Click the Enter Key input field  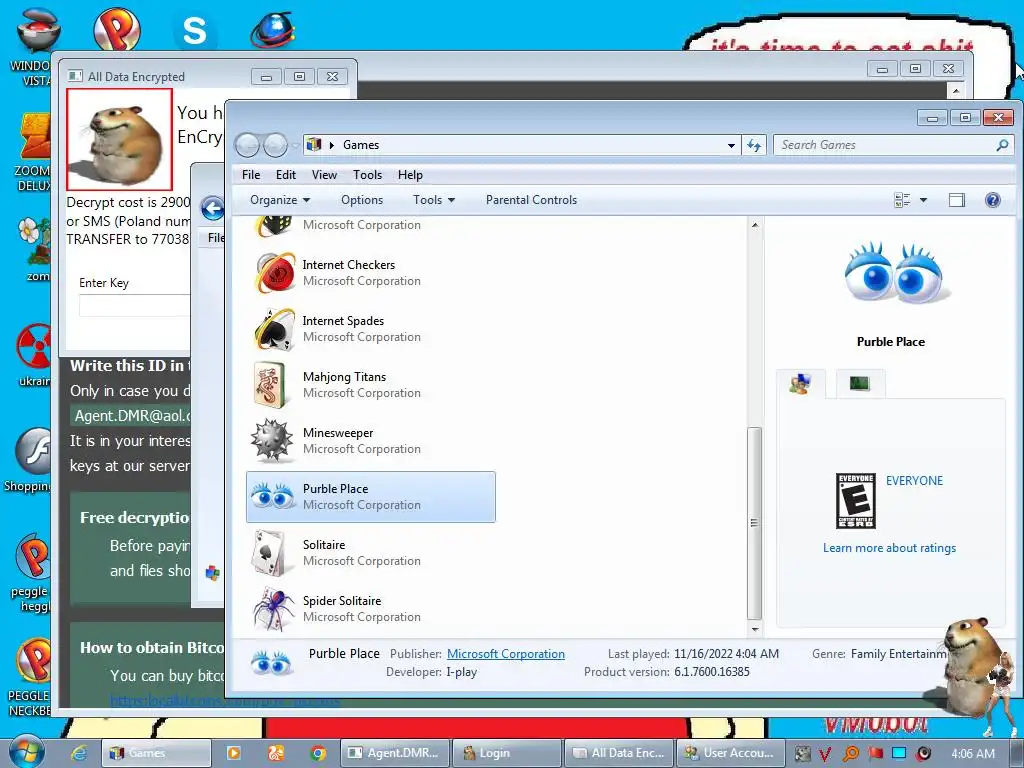pos(135,305)
